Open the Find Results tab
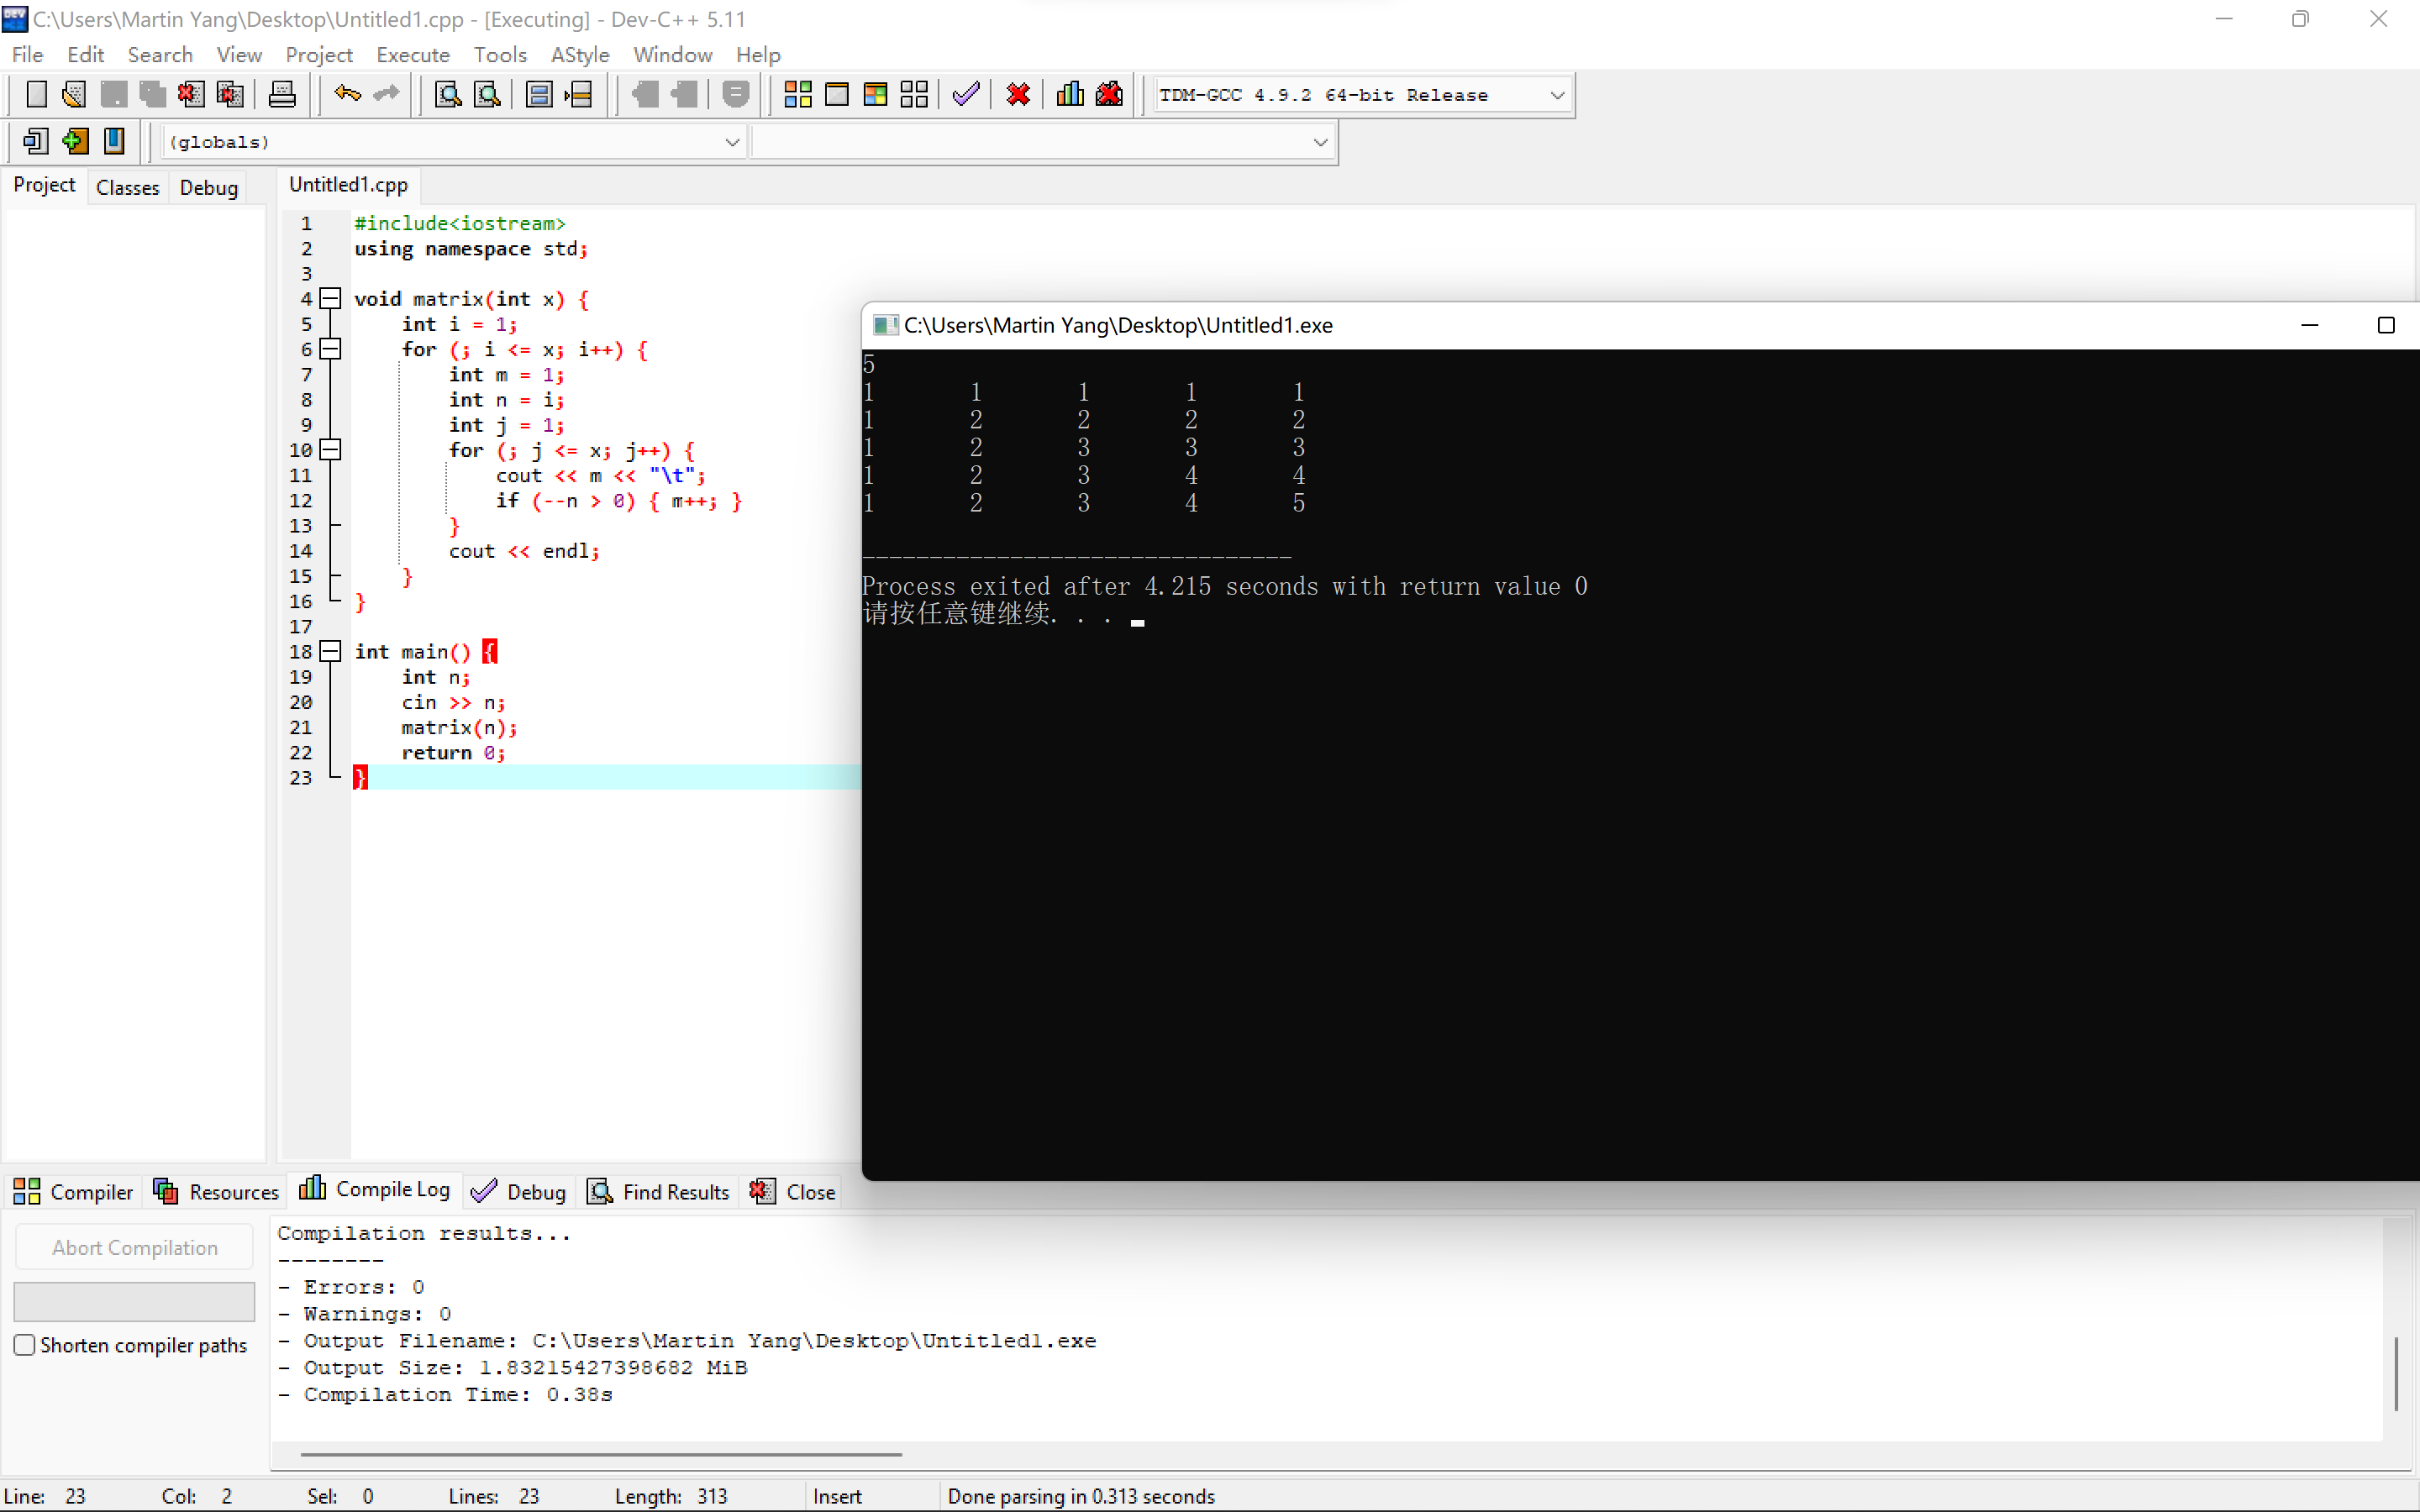Image resolution: width=2420 pixels, height=1512 pixels. tap(660, 1191)
